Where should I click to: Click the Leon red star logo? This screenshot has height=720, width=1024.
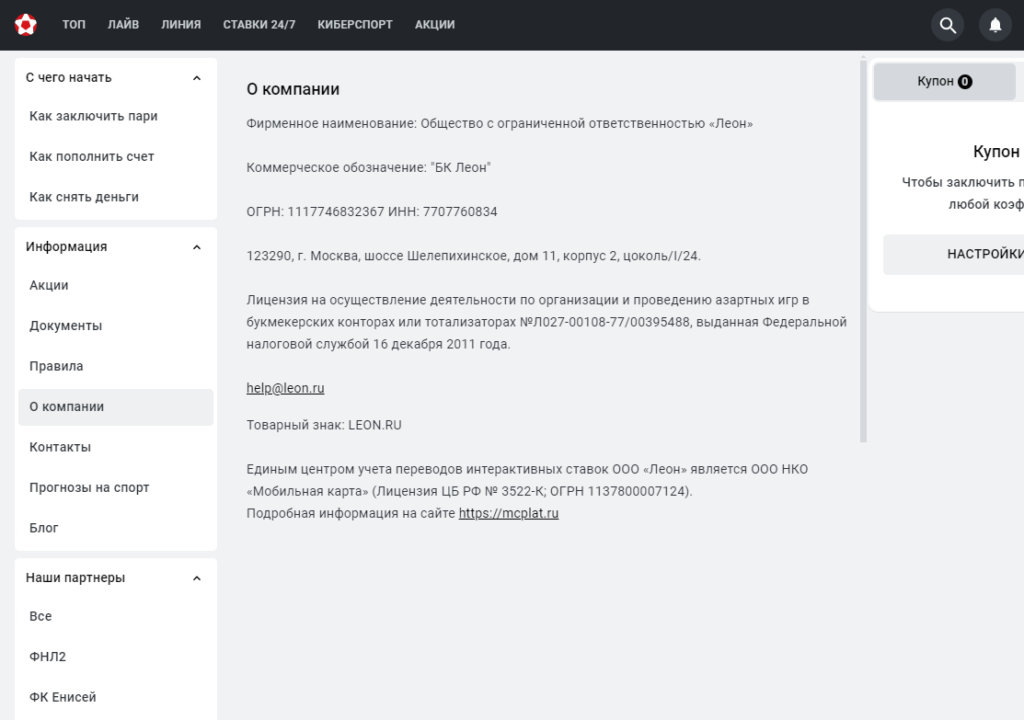tap(25, 25)
